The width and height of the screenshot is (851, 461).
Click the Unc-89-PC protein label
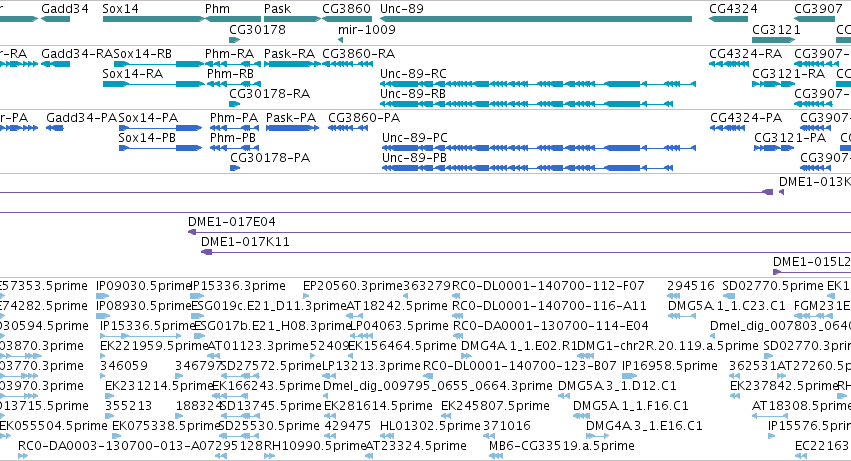415,138
